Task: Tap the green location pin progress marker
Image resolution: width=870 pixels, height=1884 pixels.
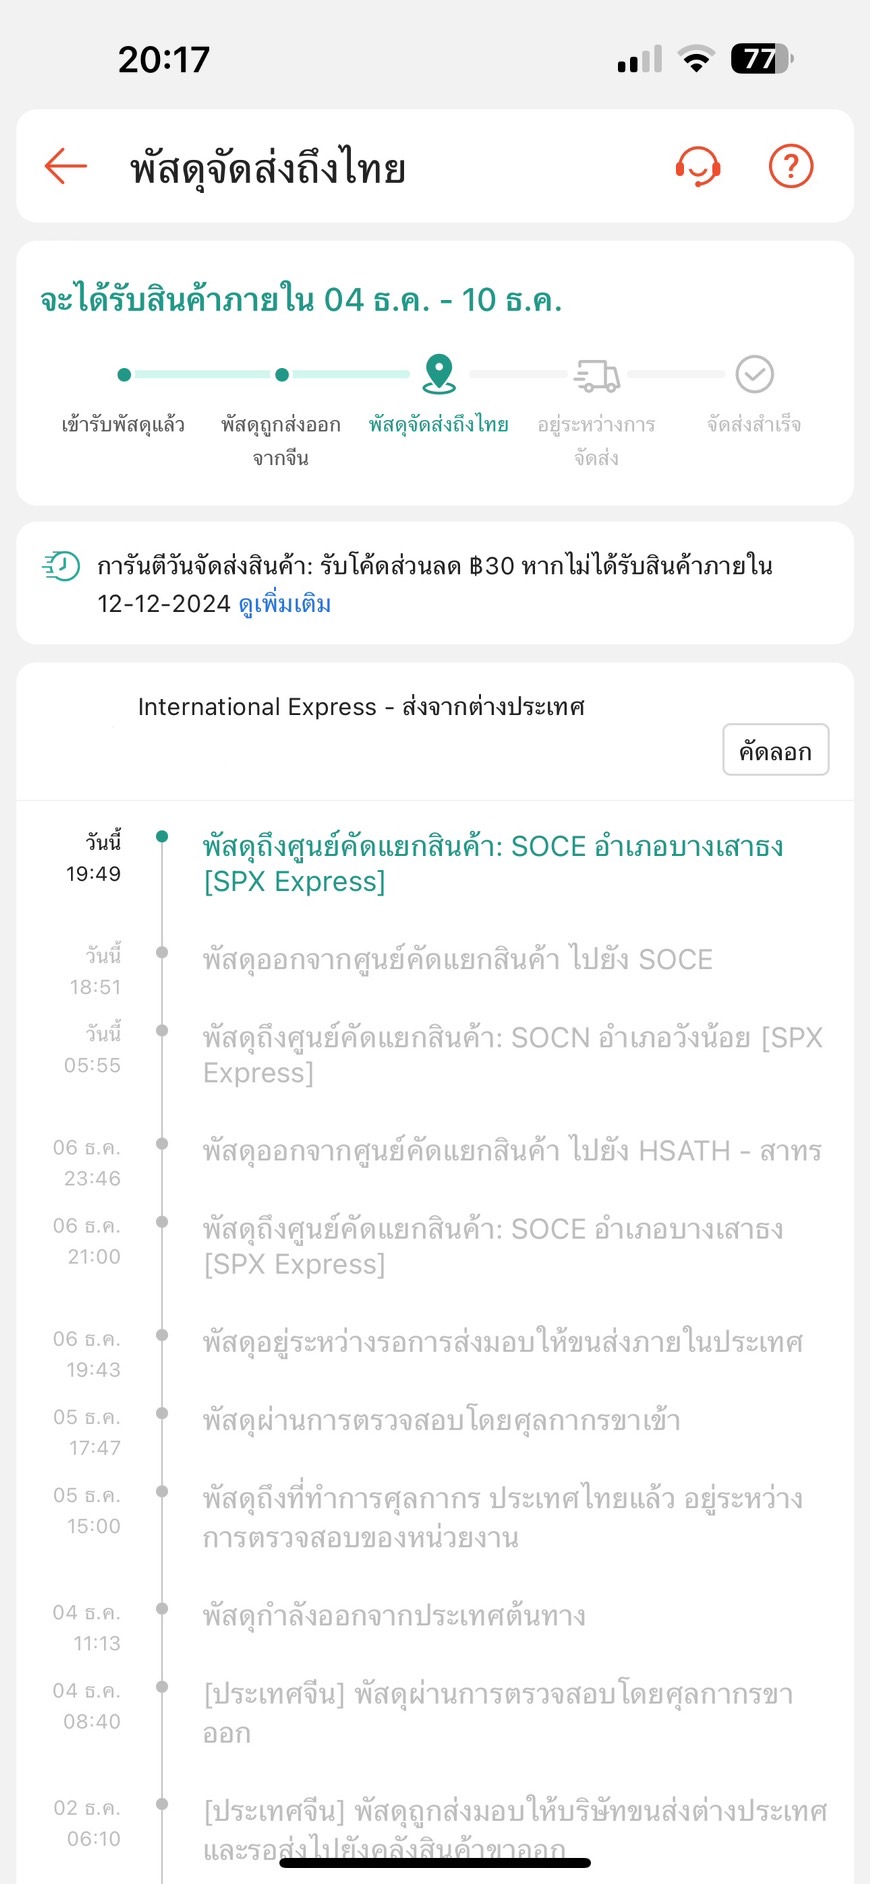Action: point(439,374)
